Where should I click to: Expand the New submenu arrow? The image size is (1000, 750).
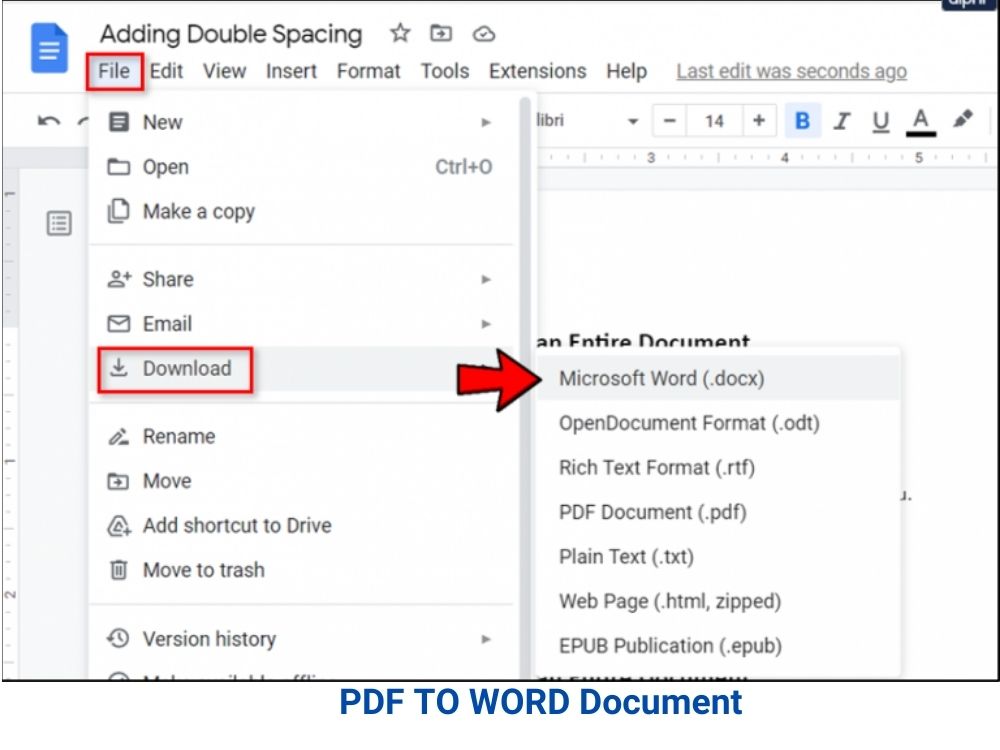(486, 122)
